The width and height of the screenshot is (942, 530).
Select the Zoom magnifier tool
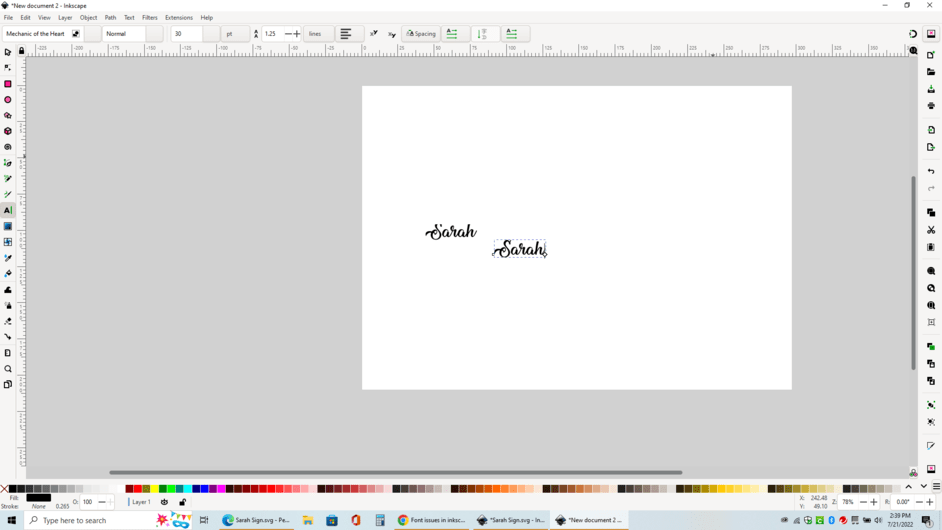8,369
